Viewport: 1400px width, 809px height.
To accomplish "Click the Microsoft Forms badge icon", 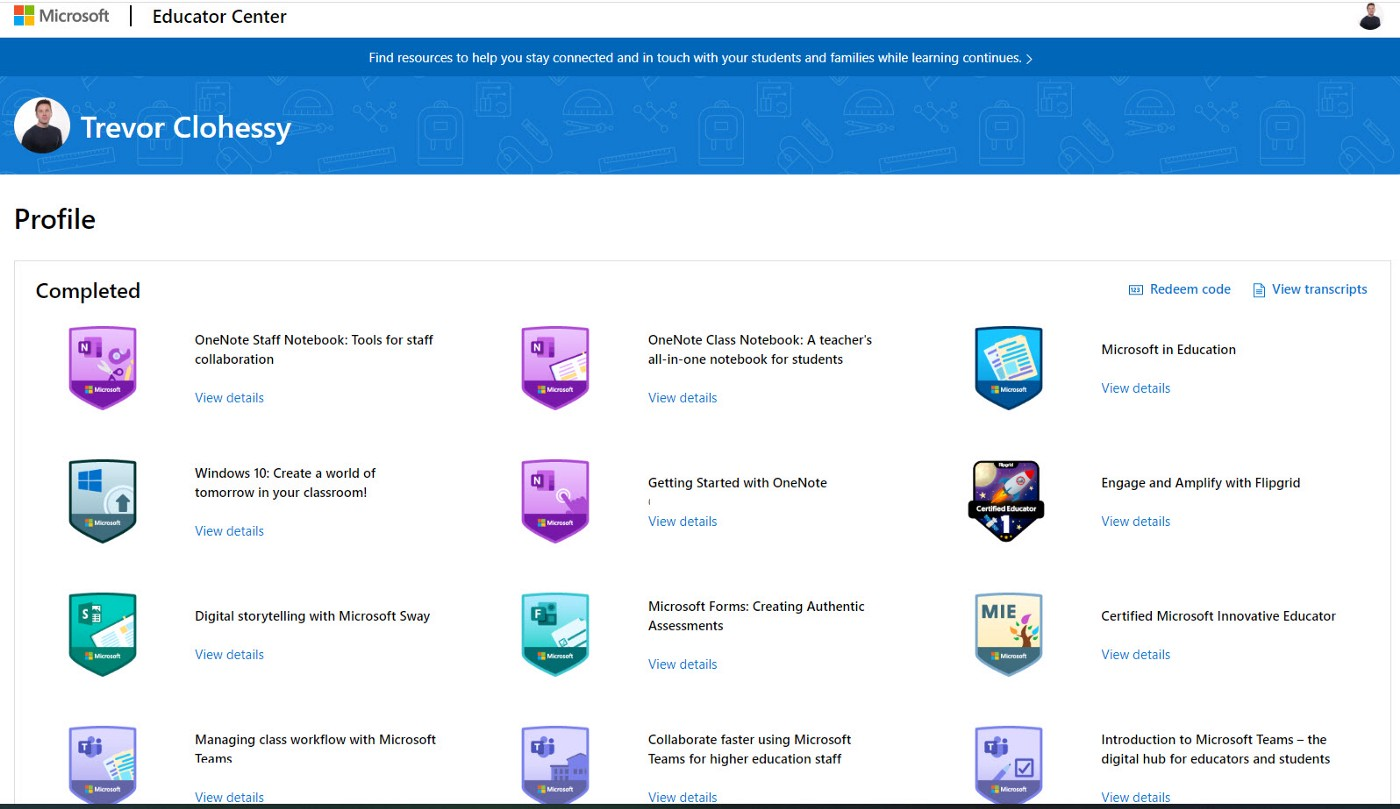I will point(555,634).
